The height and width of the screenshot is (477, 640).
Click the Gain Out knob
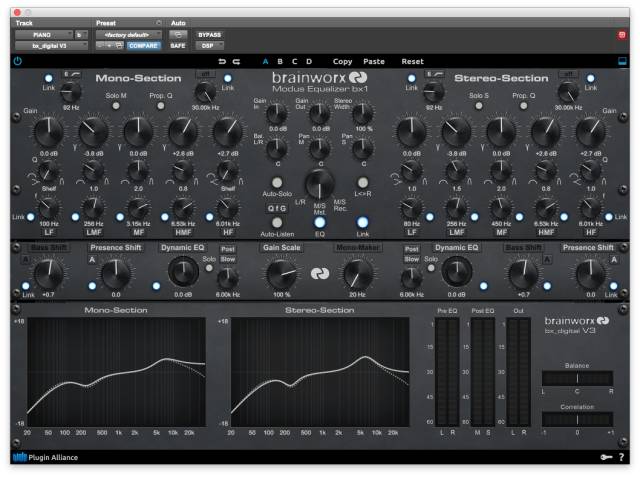click(x=320, y=113)
